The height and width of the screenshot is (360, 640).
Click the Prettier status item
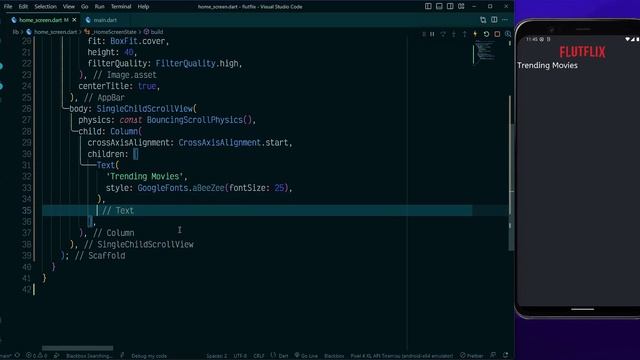[471, 356]
